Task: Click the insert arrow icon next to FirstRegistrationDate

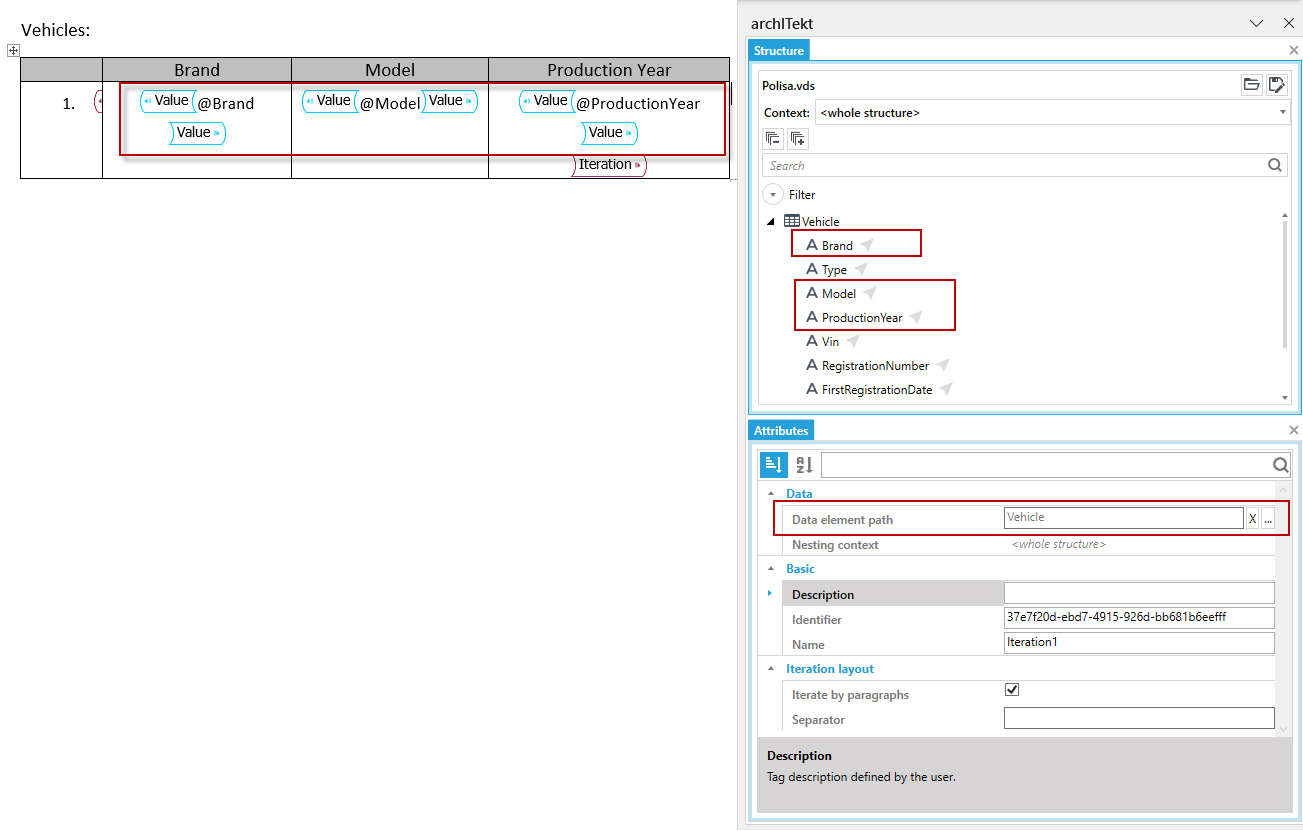Action: point(945,389)
